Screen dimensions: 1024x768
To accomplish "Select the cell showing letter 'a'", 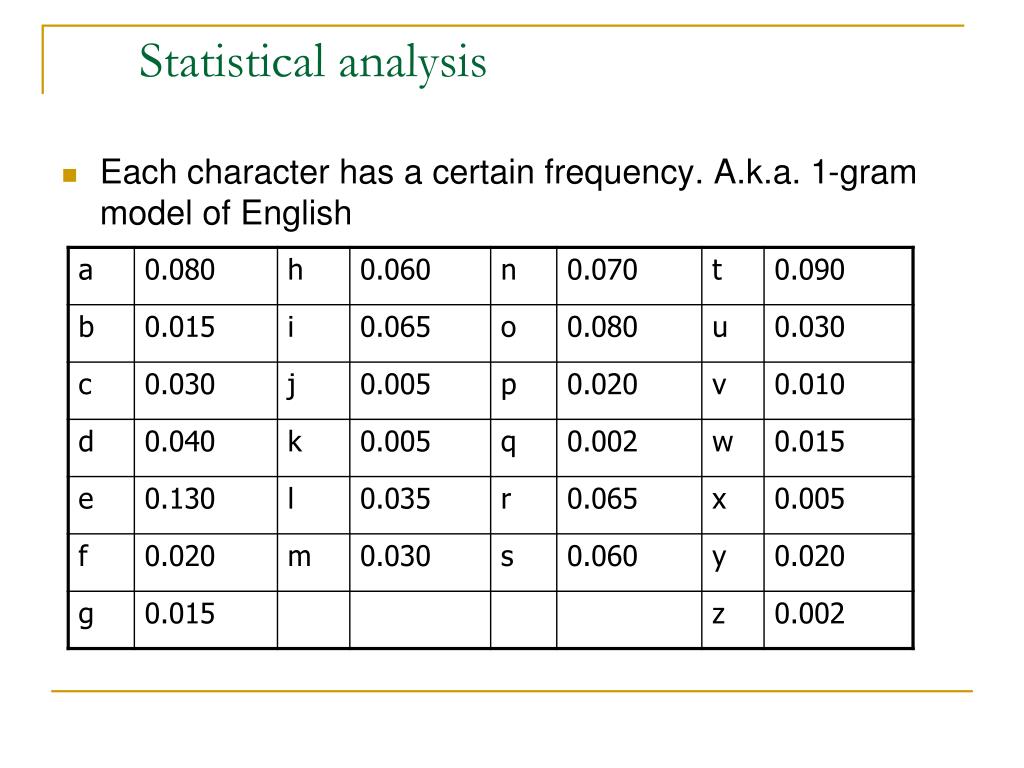I will pos(101,276).
